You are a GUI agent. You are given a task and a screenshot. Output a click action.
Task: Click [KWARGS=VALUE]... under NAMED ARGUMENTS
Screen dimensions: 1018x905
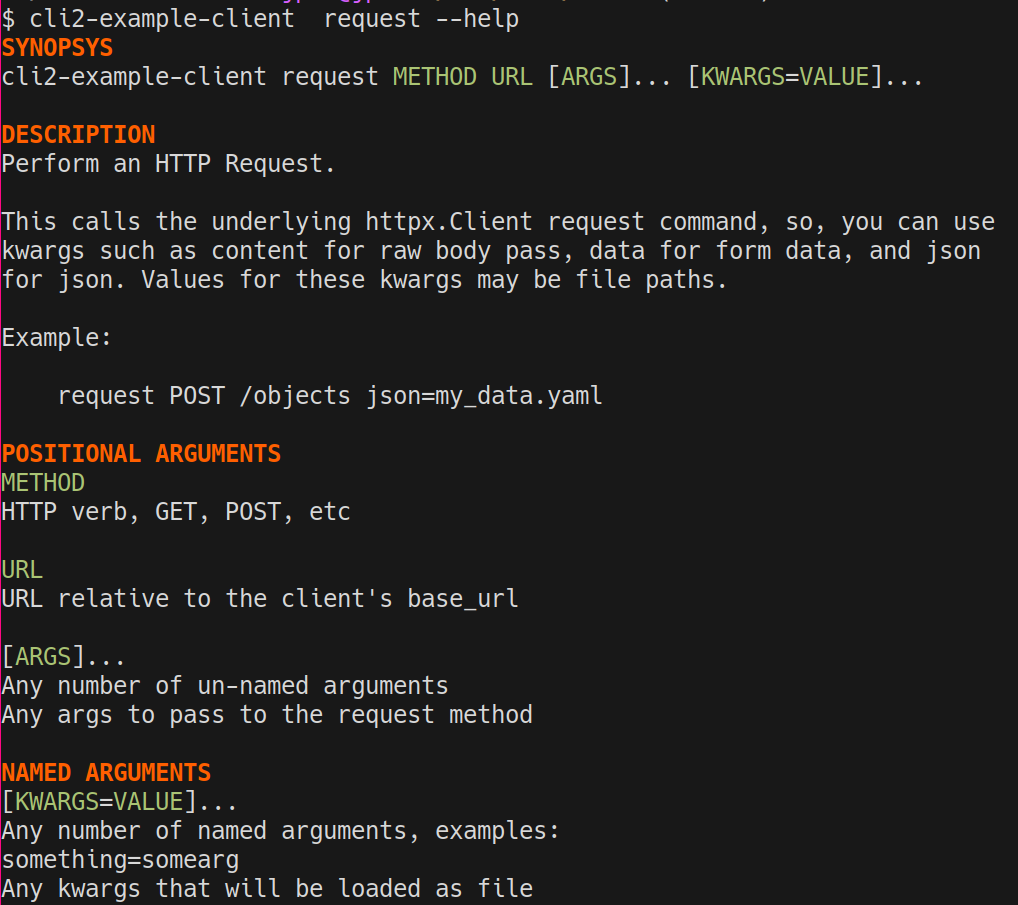click(x=119, y=802)
